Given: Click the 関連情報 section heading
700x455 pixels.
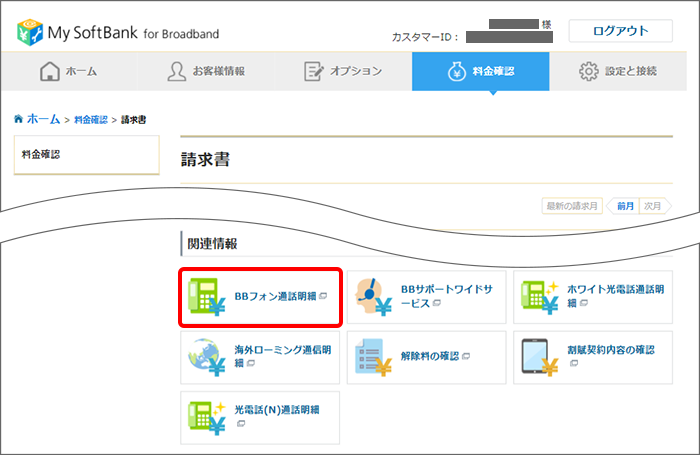Looking at the screenshot, I should pos(212,244).
